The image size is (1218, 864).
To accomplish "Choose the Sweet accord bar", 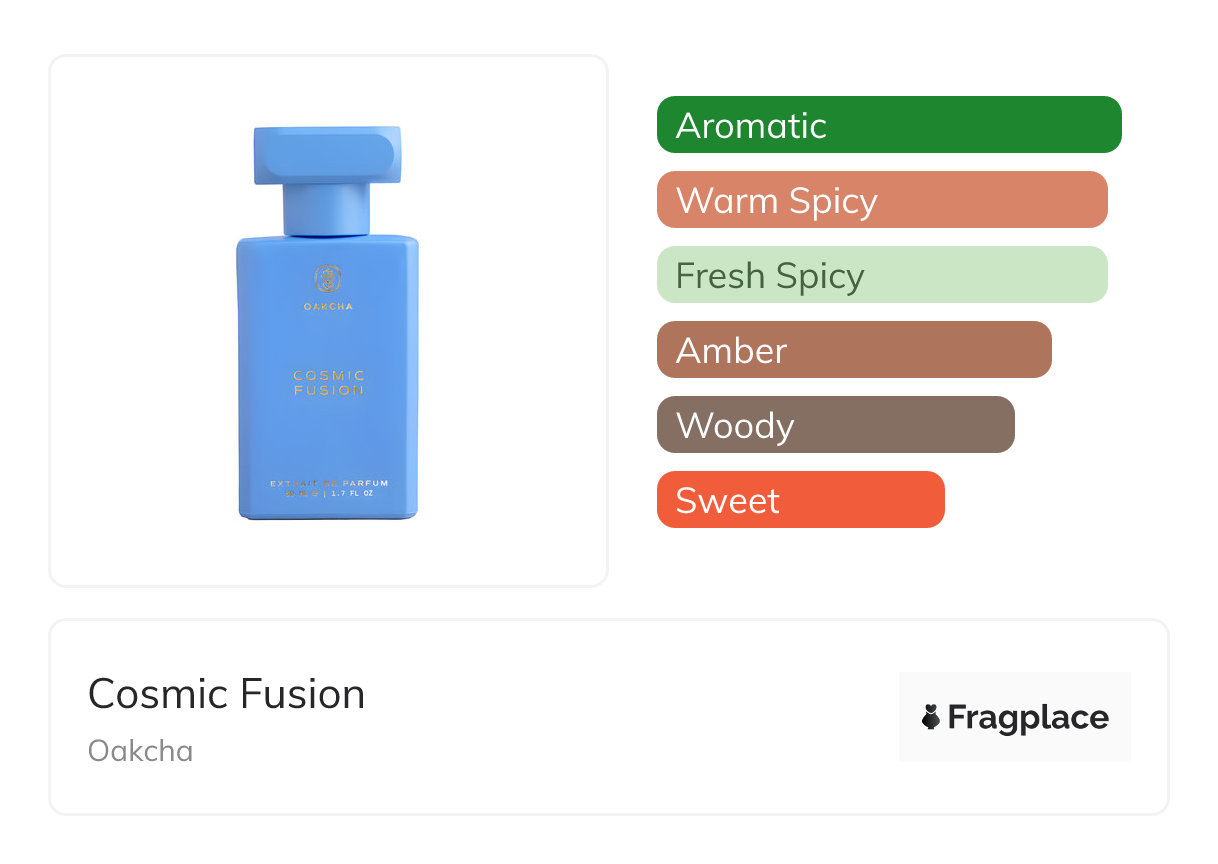I will [800, 500].
